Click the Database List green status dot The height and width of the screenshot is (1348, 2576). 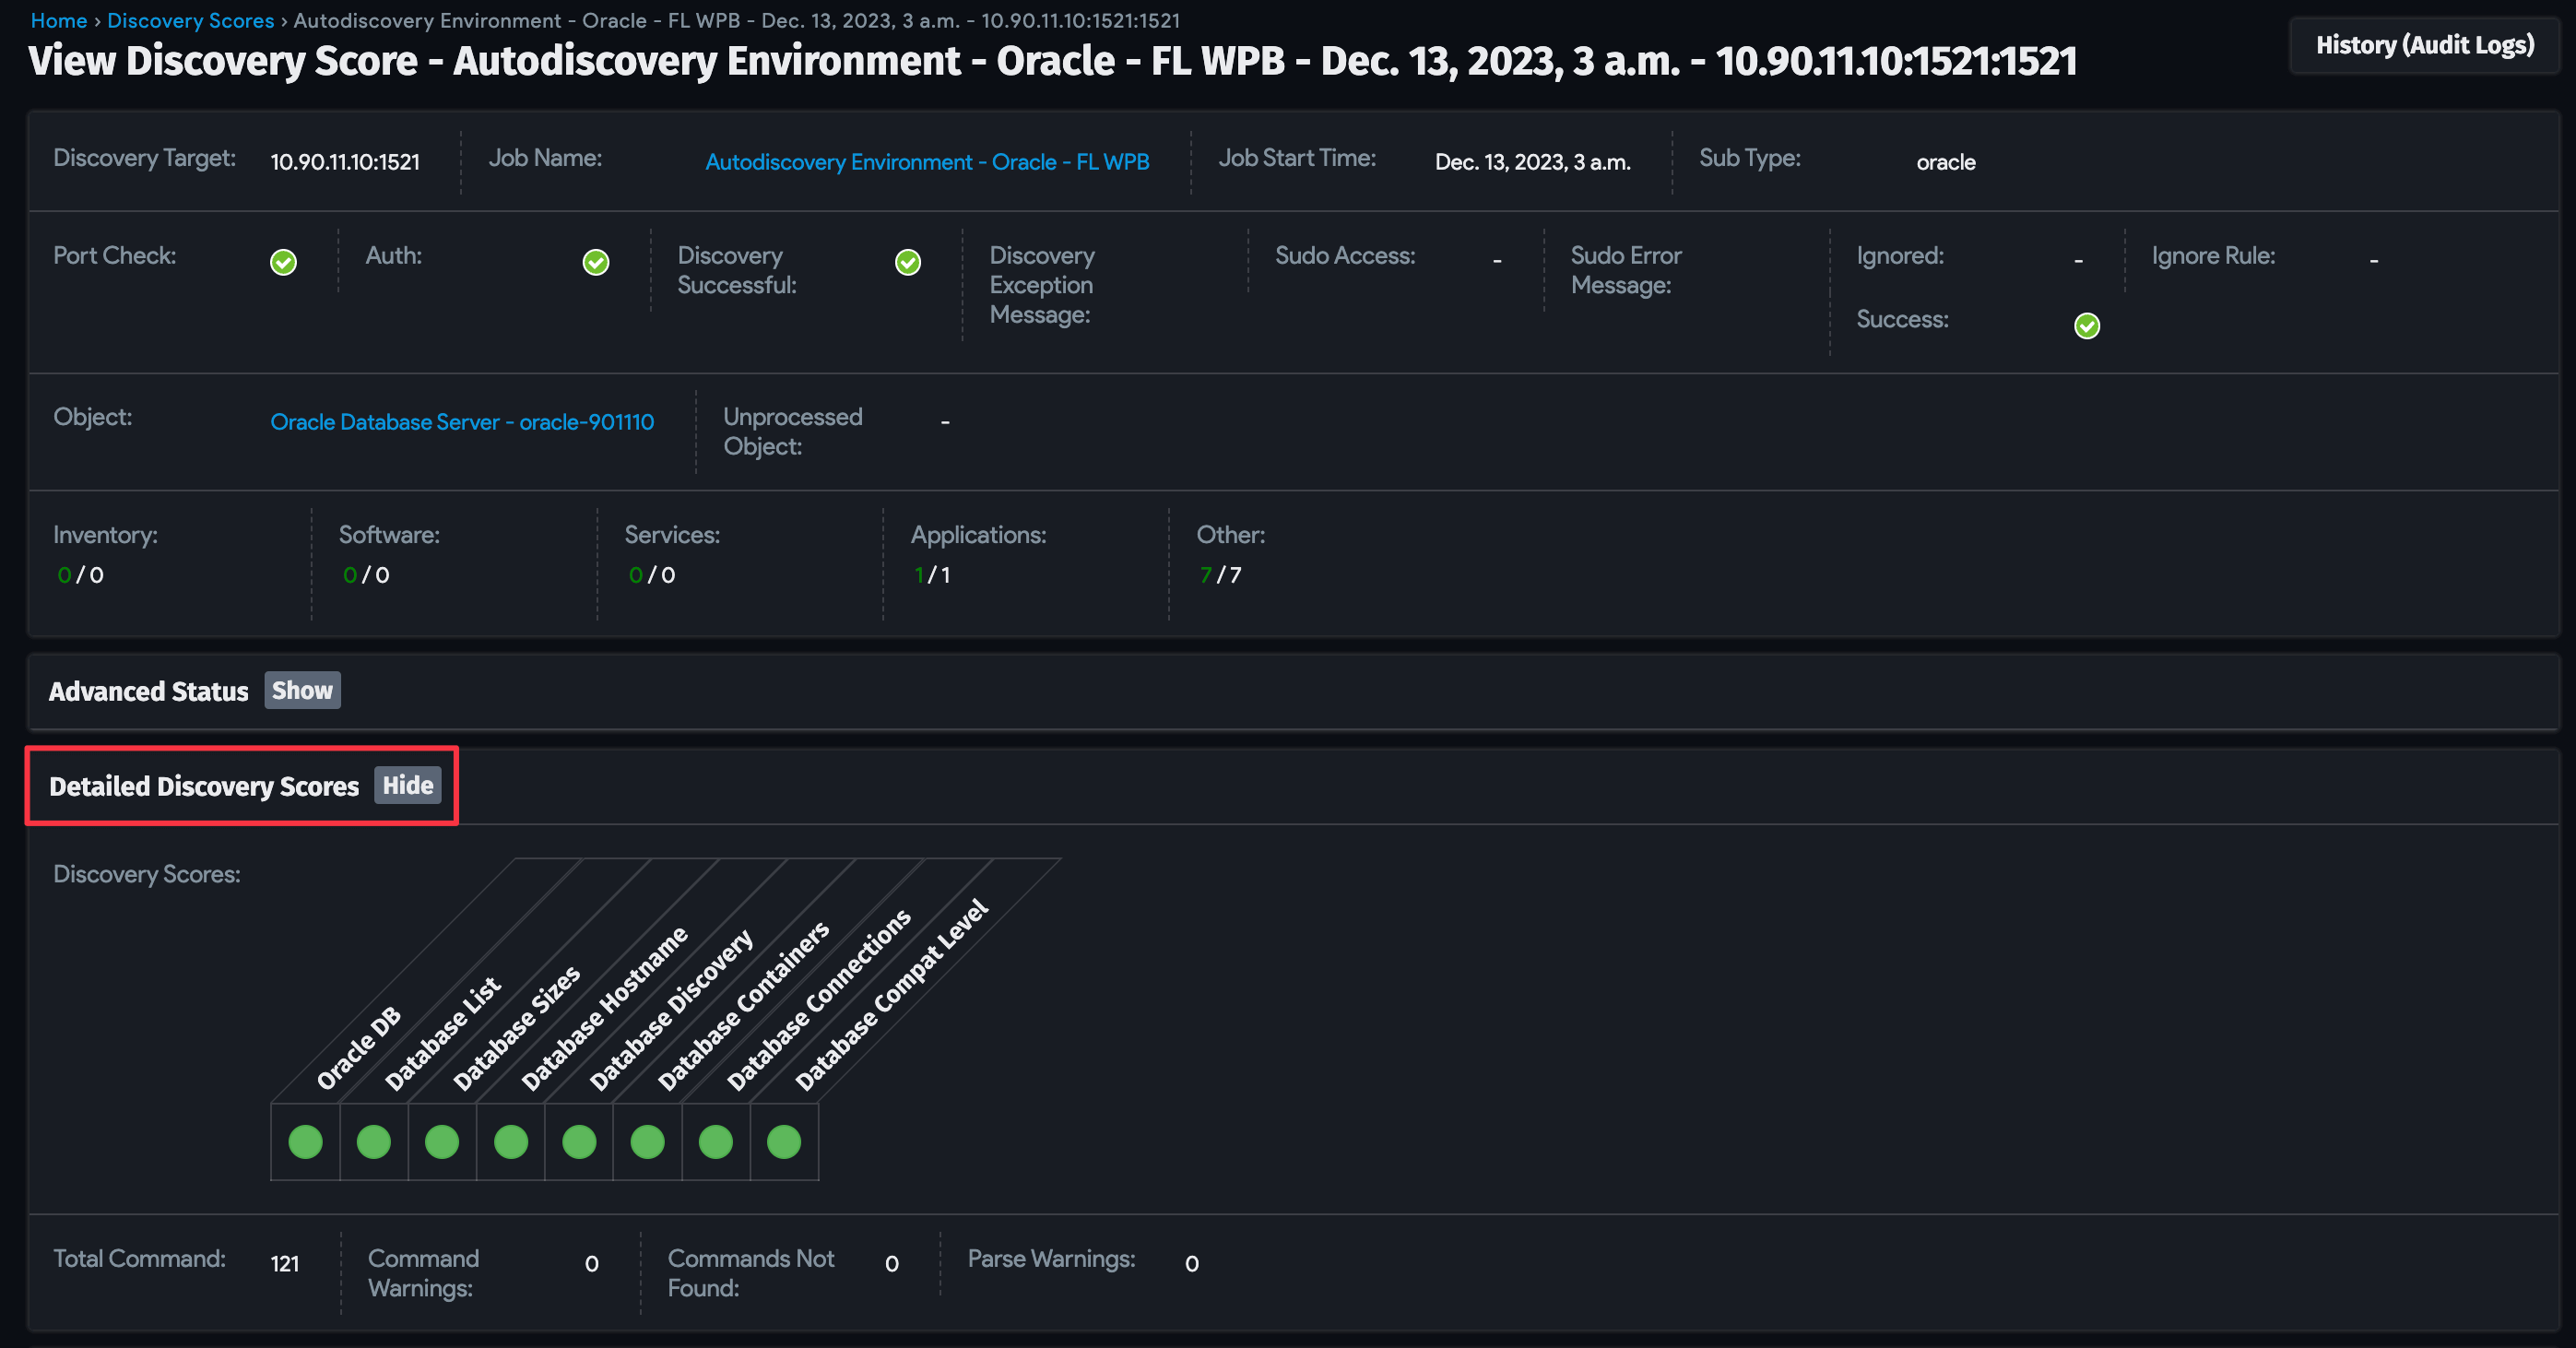[x=374, y=1141]
